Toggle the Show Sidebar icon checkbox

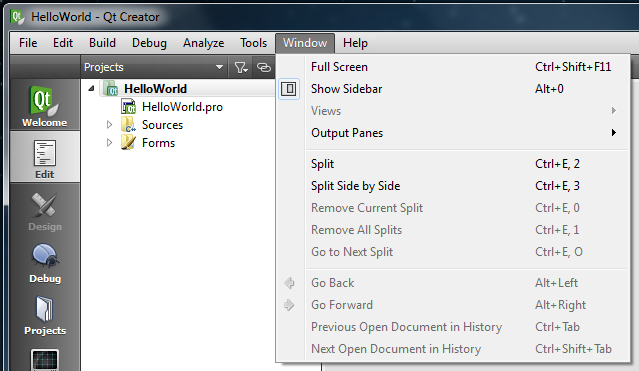[289, 89]
